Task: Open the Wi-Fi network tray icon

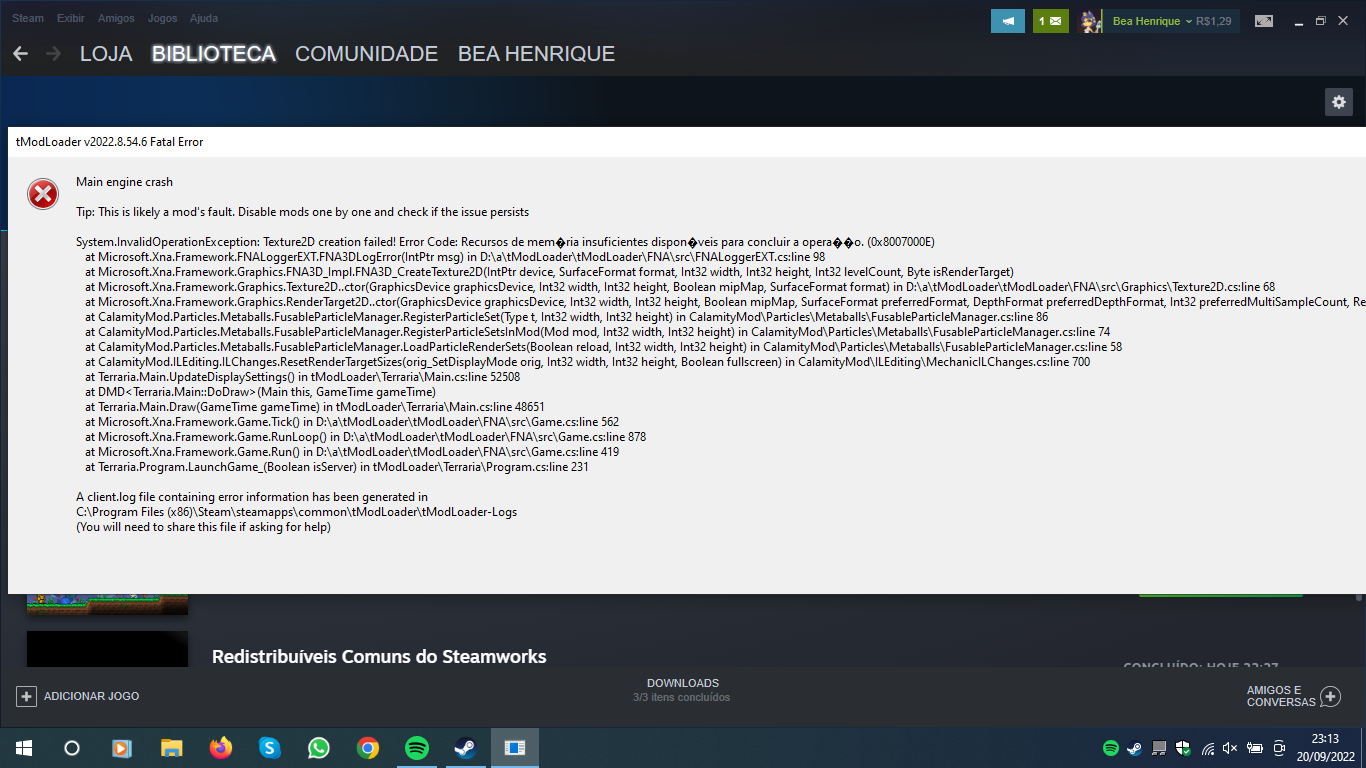Action: (x=1207, y=748)
